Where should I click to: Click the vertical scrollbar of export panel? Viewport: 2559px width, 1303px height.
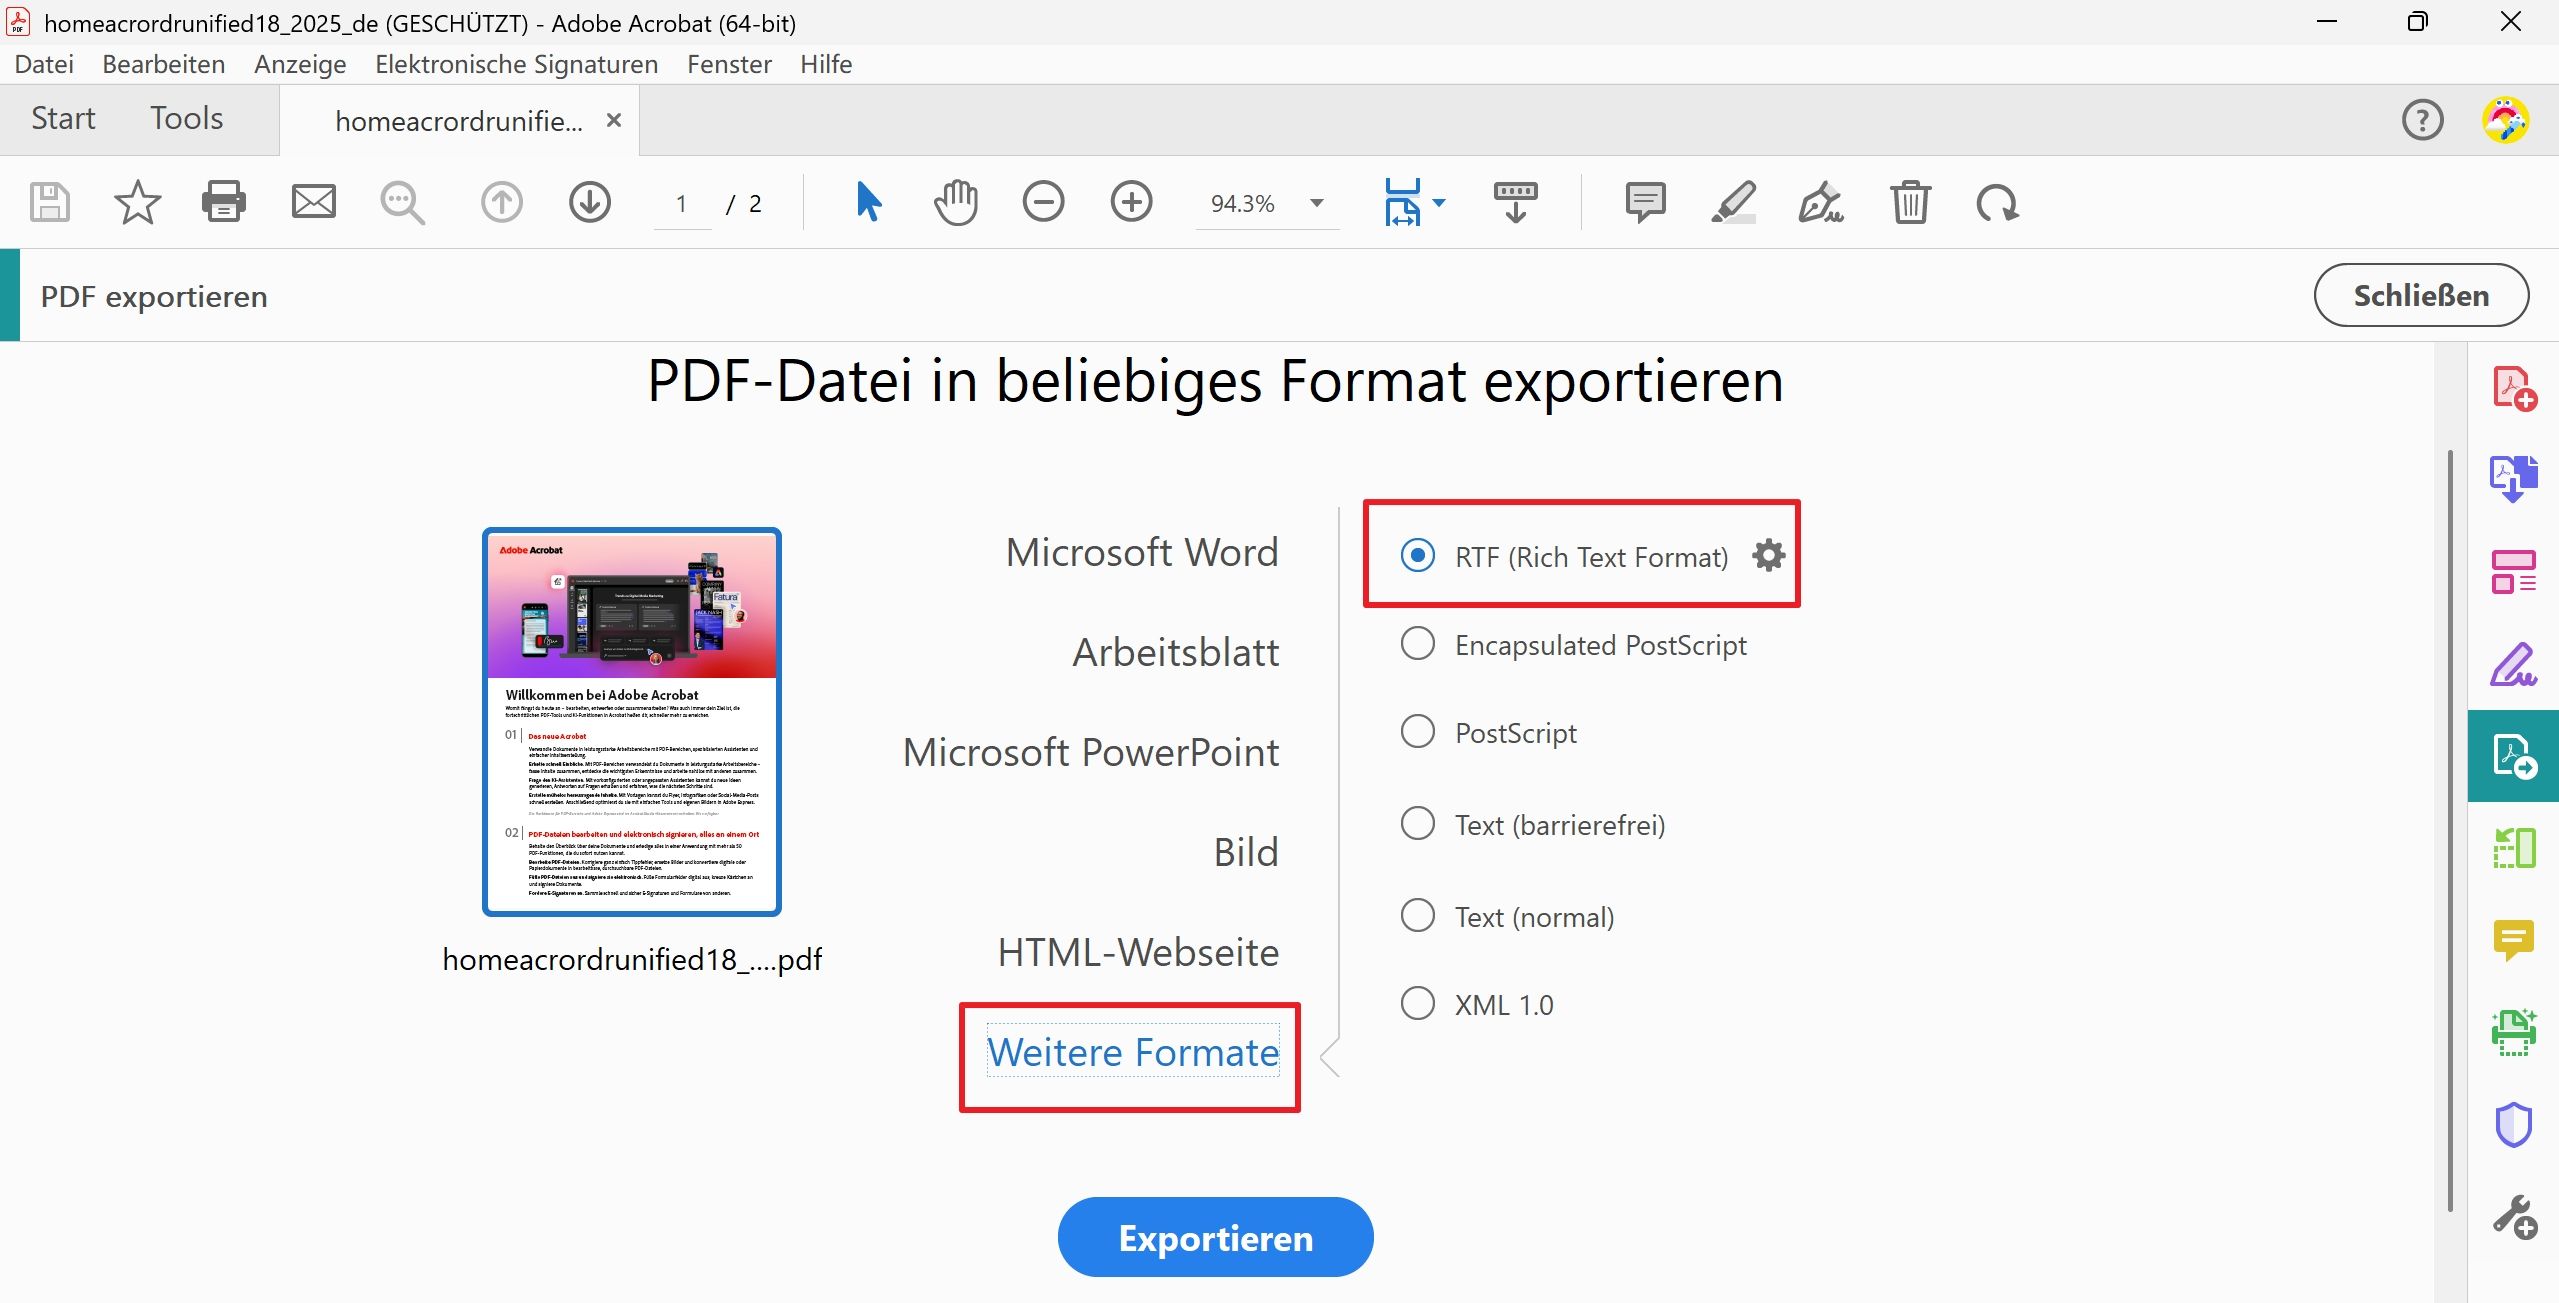click(2450, 830)
